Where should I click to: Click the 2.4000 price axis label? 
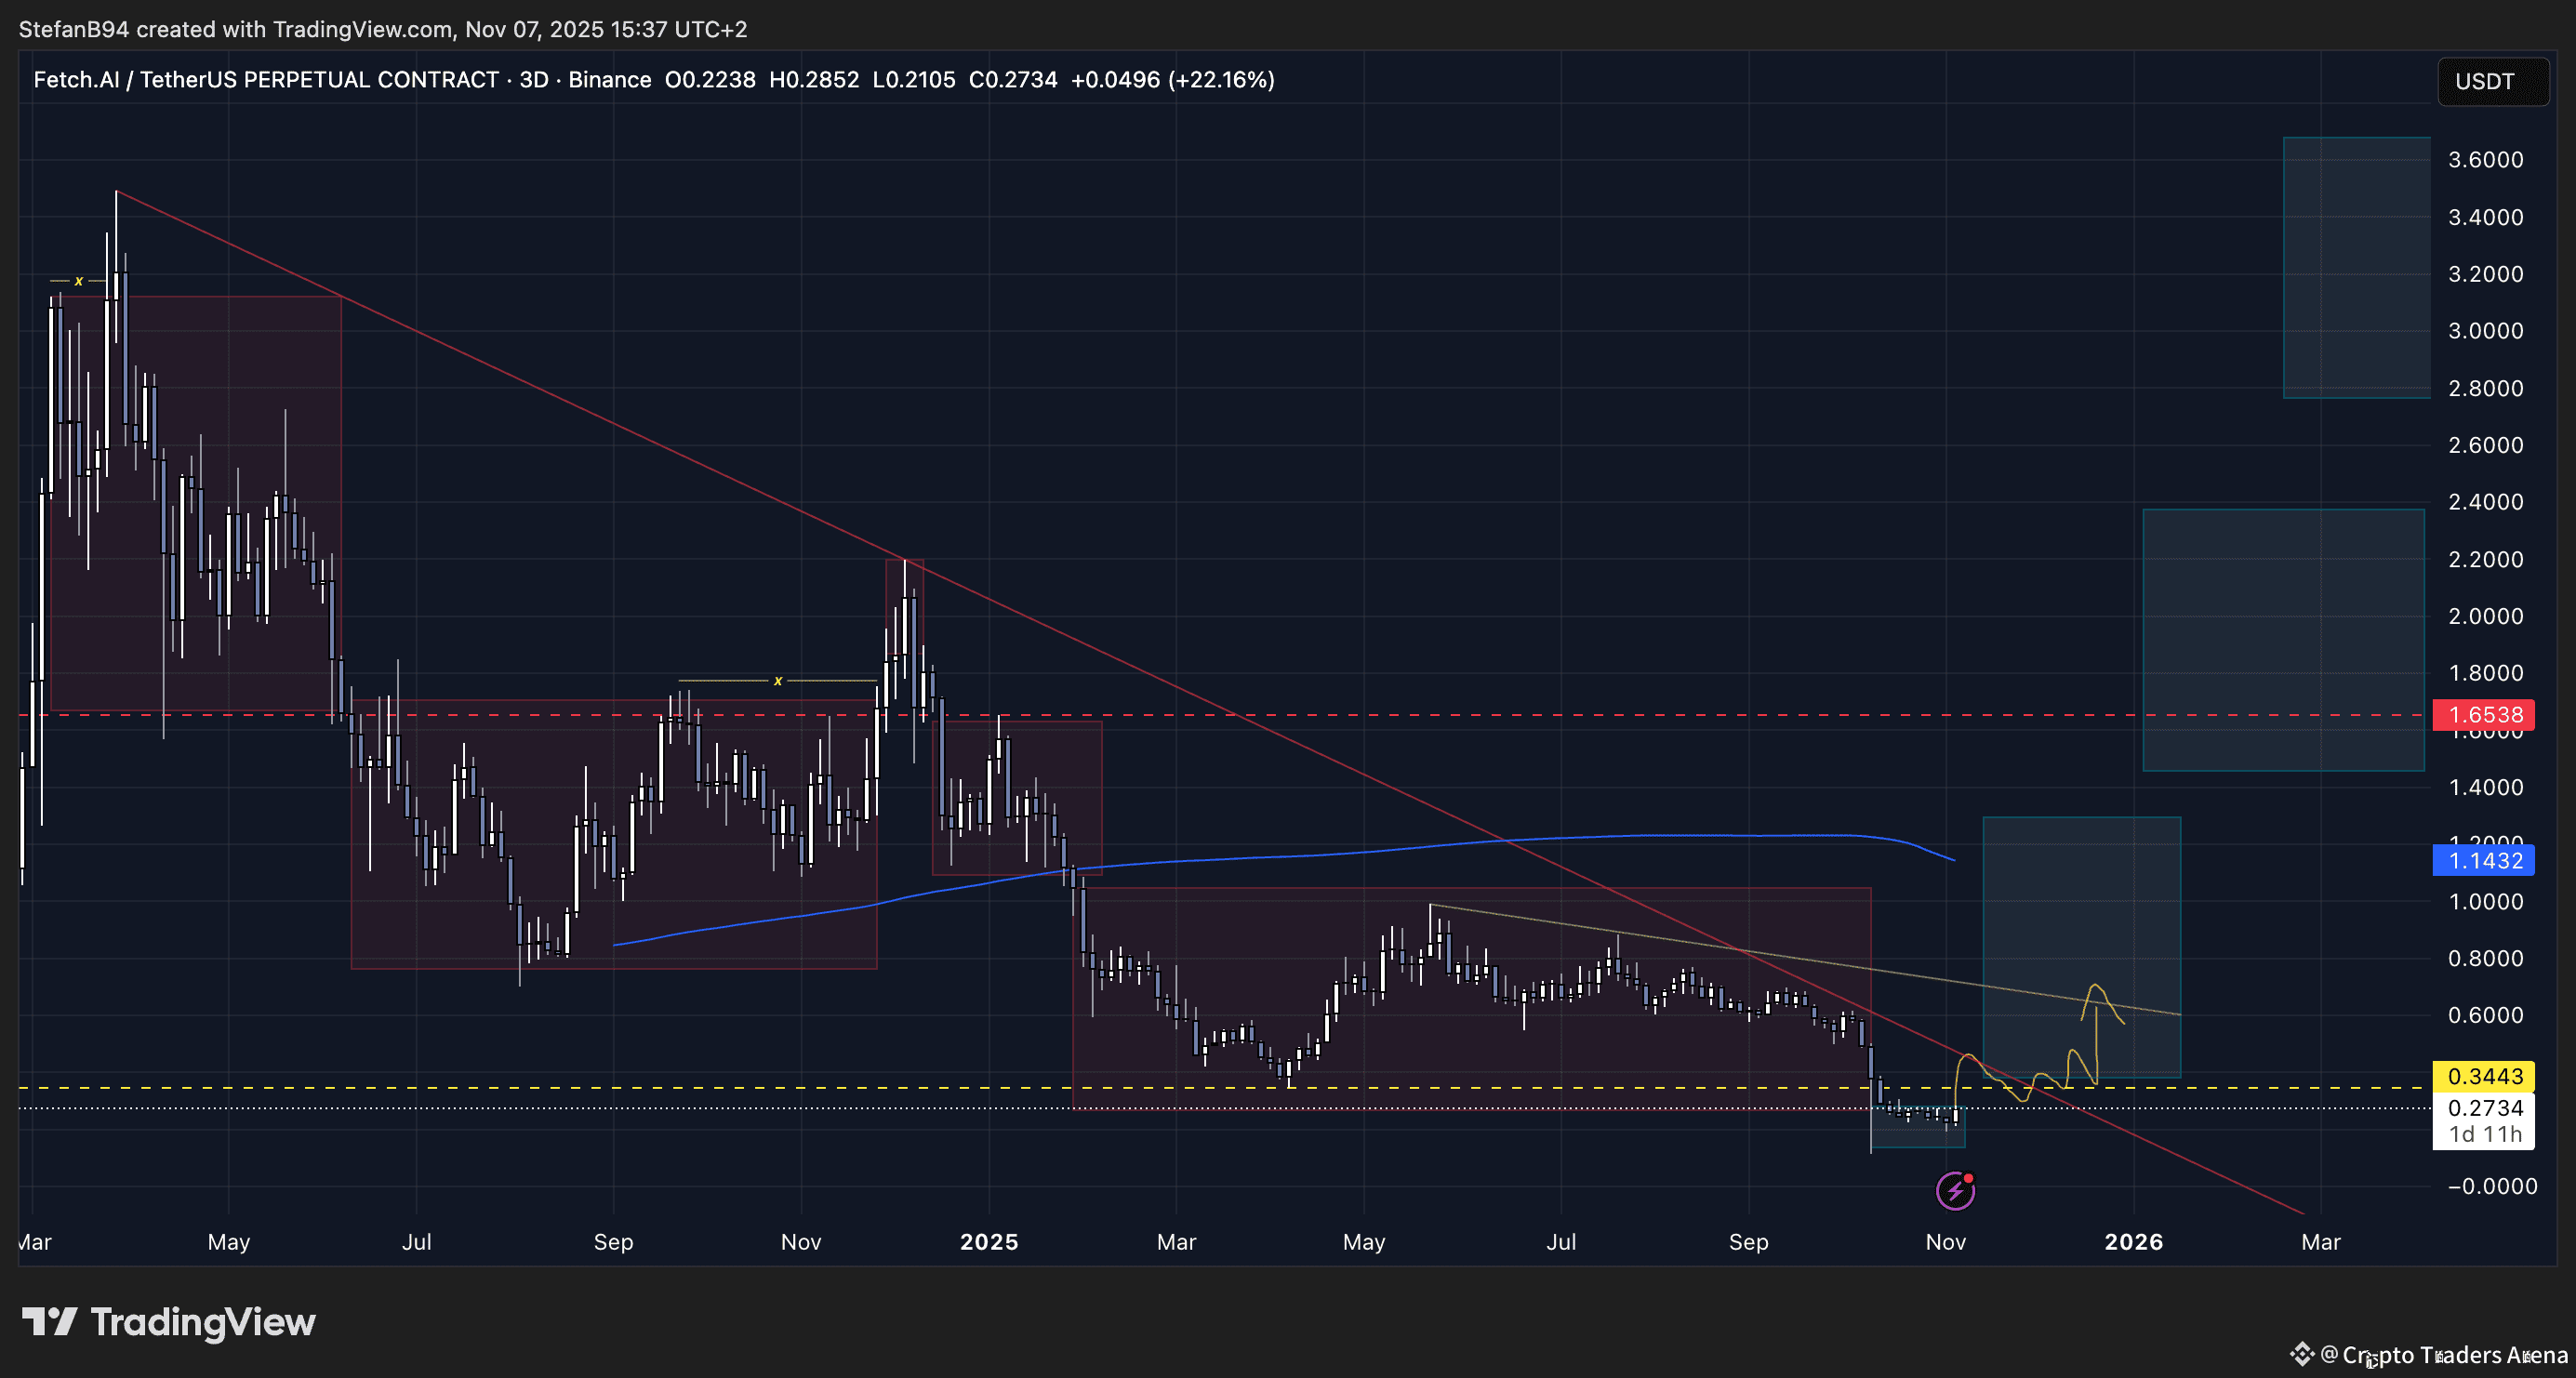click(2486, 502)
